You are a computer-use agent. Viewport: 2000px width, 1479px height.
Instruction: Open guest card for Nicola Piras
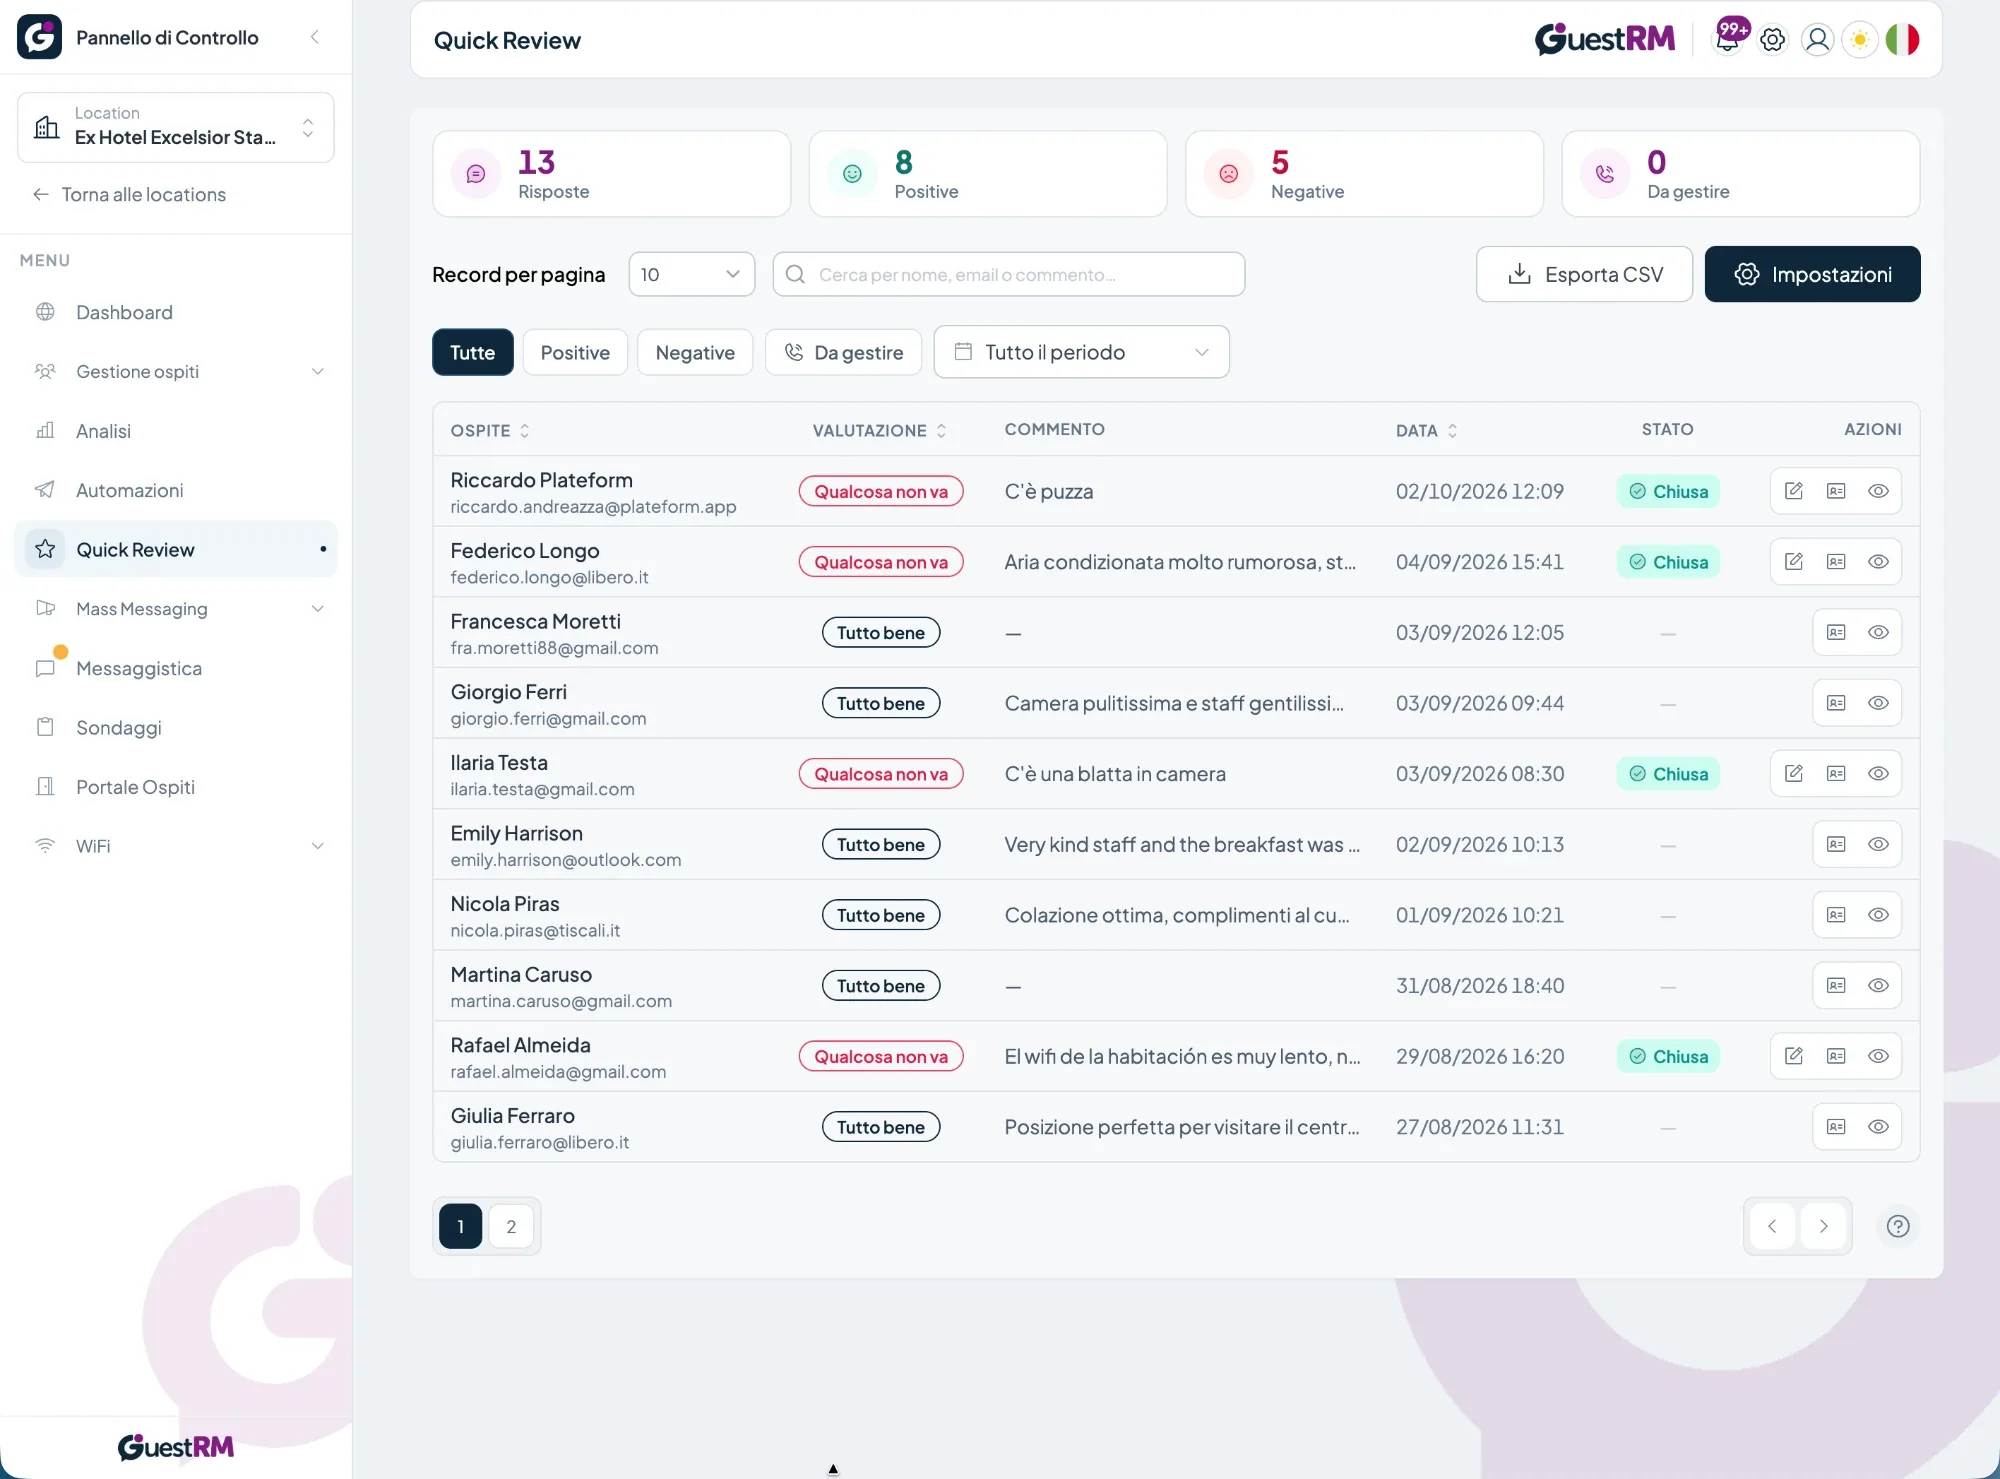coord(1836,915)
